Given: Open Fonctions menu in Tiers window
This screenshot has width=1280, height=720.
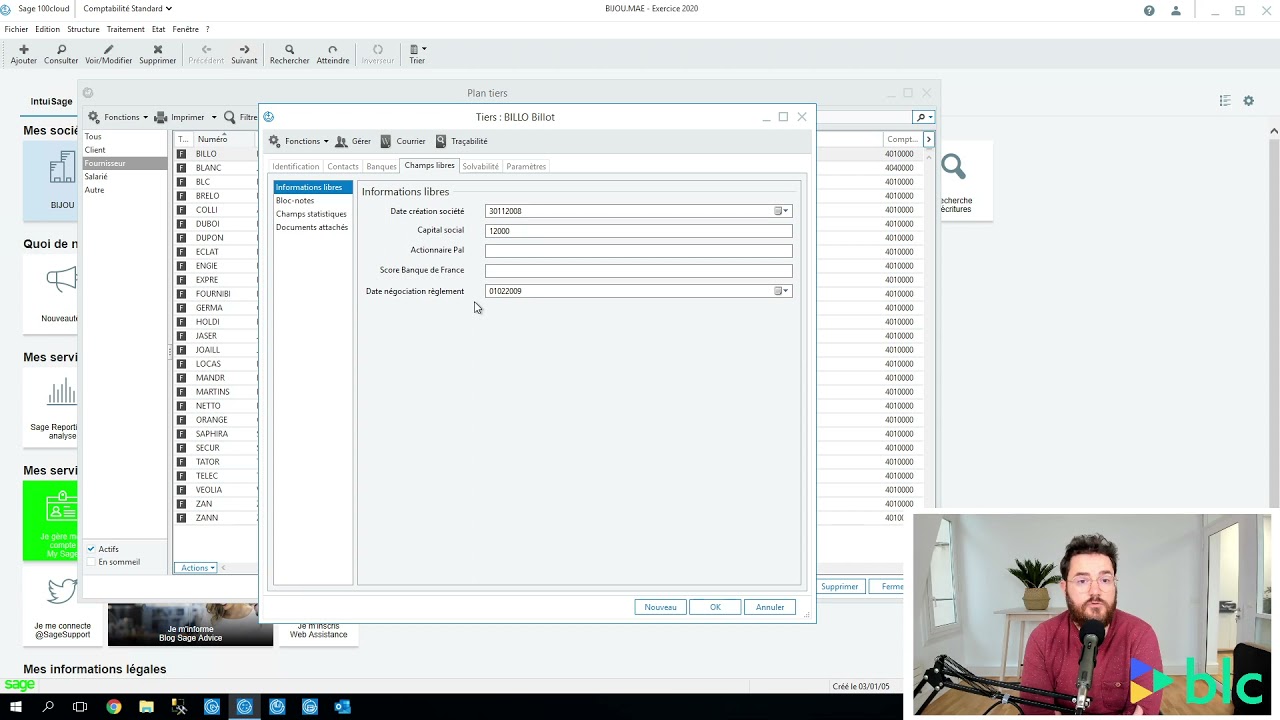Looking at the screenshot, I should 298,141.
